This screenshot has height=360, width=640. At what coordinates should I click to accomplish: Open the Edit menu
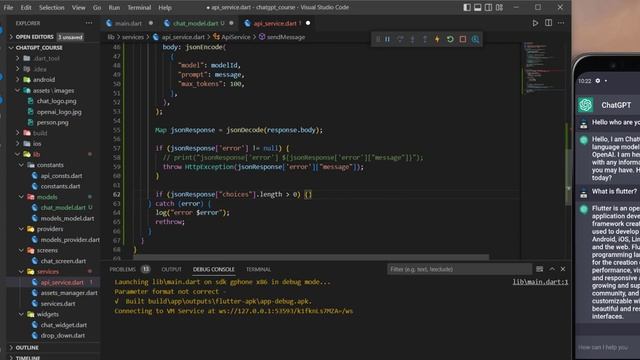click(x=26, y=7)
